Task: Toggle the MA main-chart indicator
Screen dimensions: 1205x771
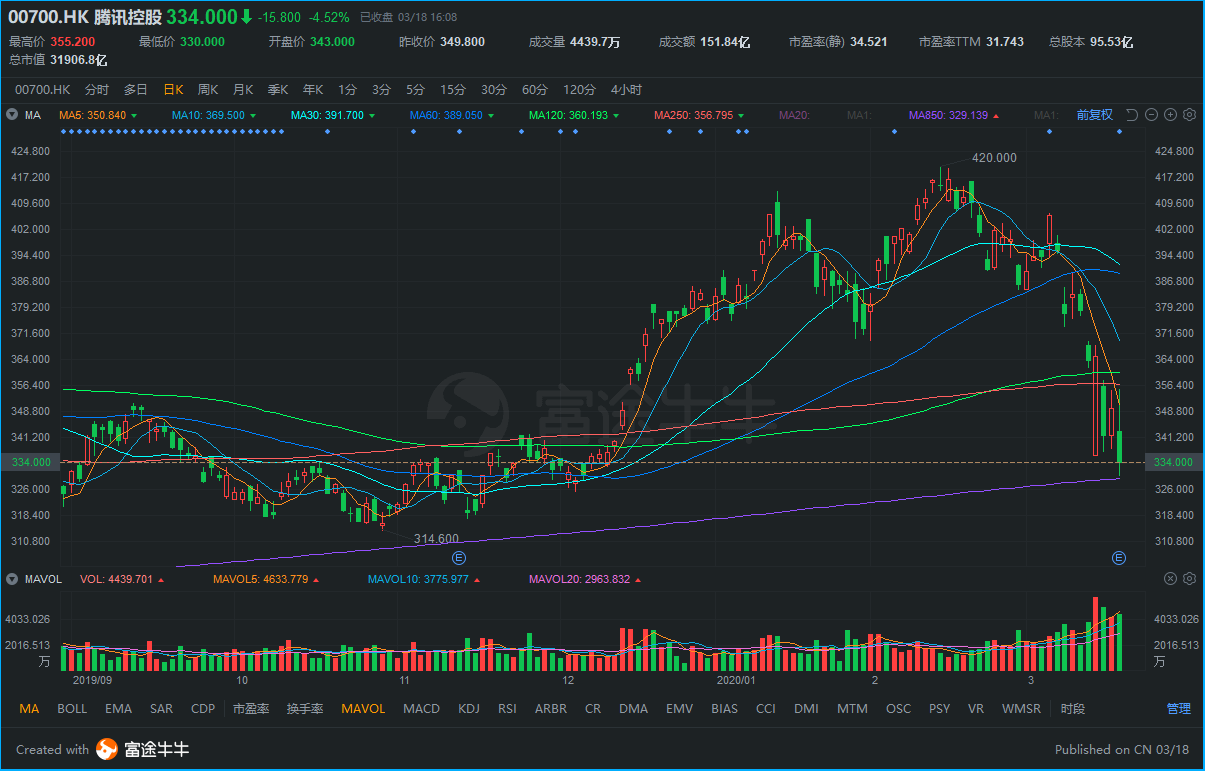Action: pos(29,709)
